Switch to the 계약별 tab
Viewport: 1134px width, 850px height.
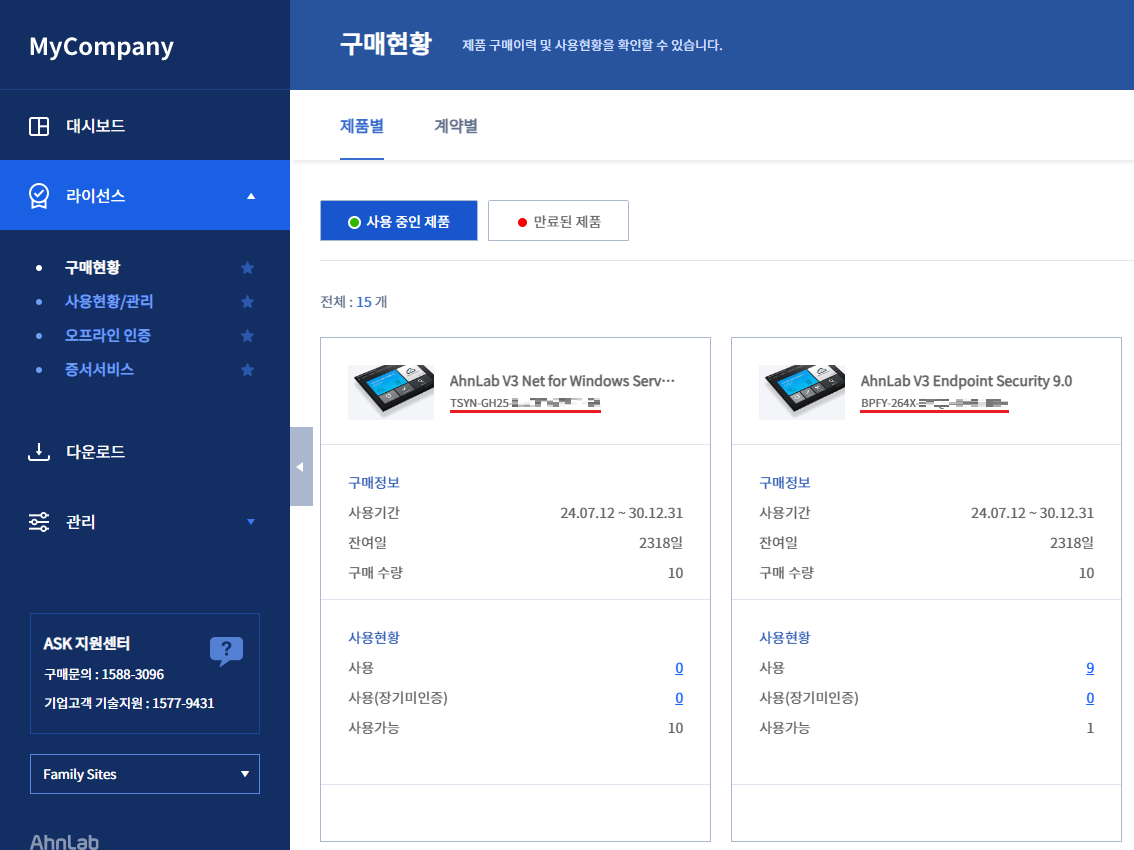pos(456,126)
